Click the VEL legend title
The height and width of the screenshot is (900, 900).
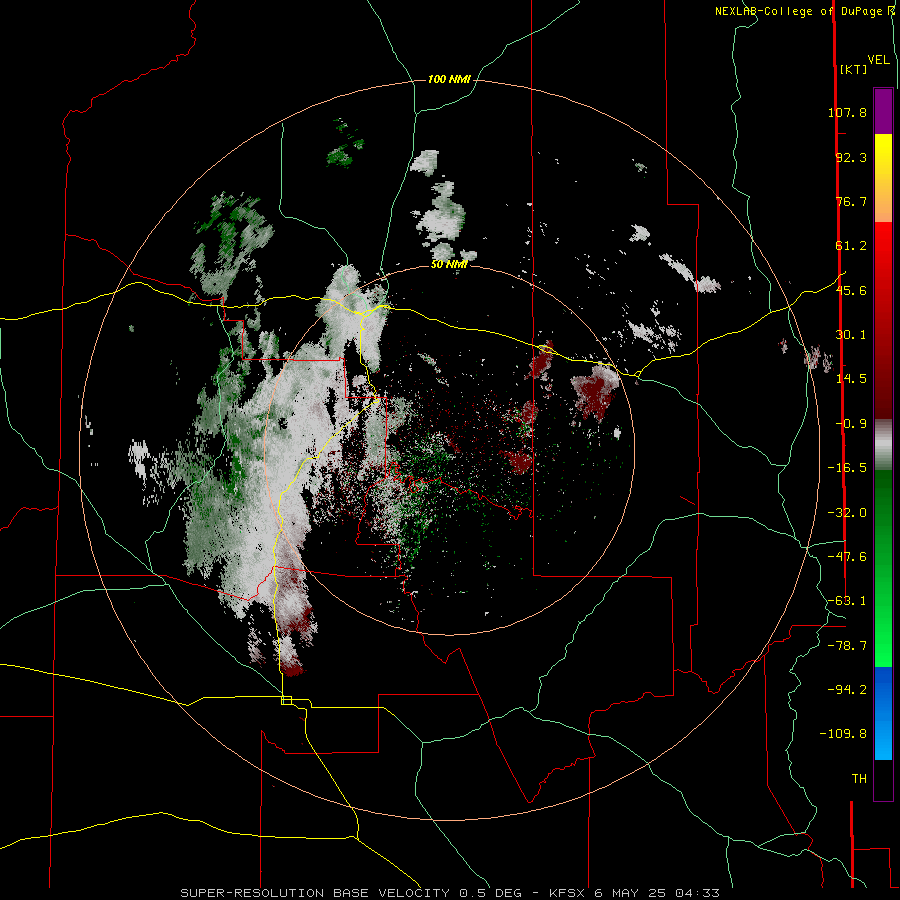point(878,60)
